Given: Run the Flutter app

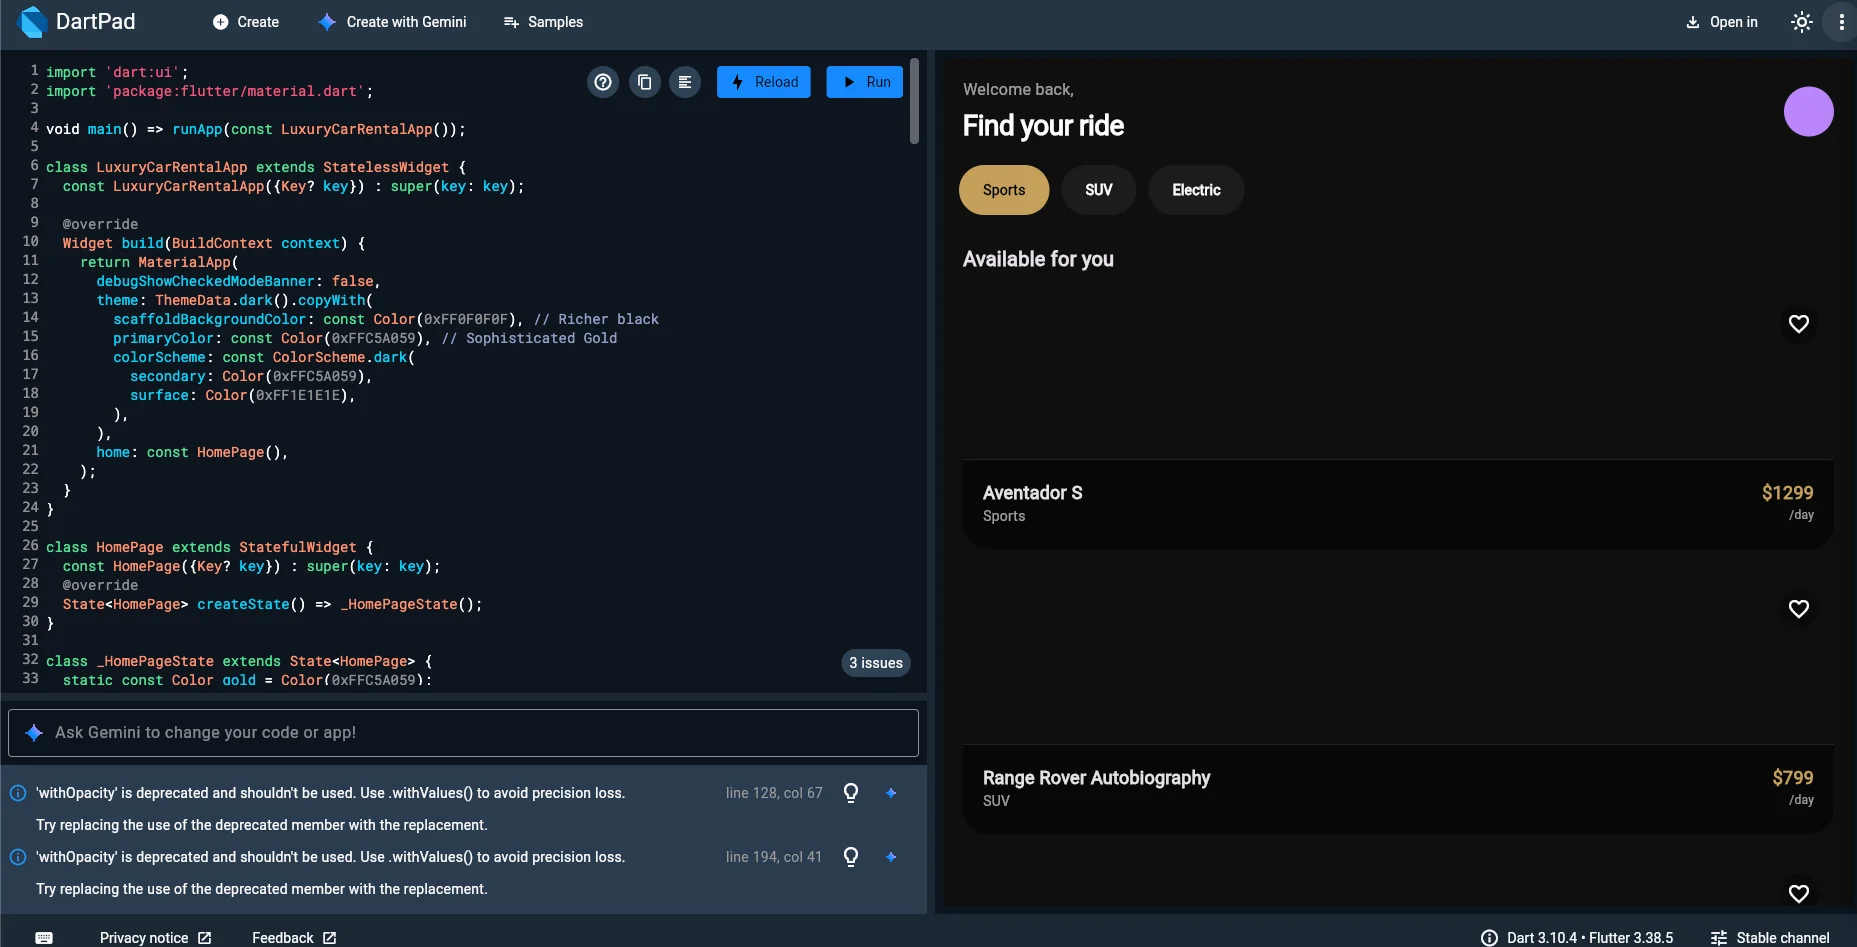Looking at the screenshot, I should [x=864, y=82].
